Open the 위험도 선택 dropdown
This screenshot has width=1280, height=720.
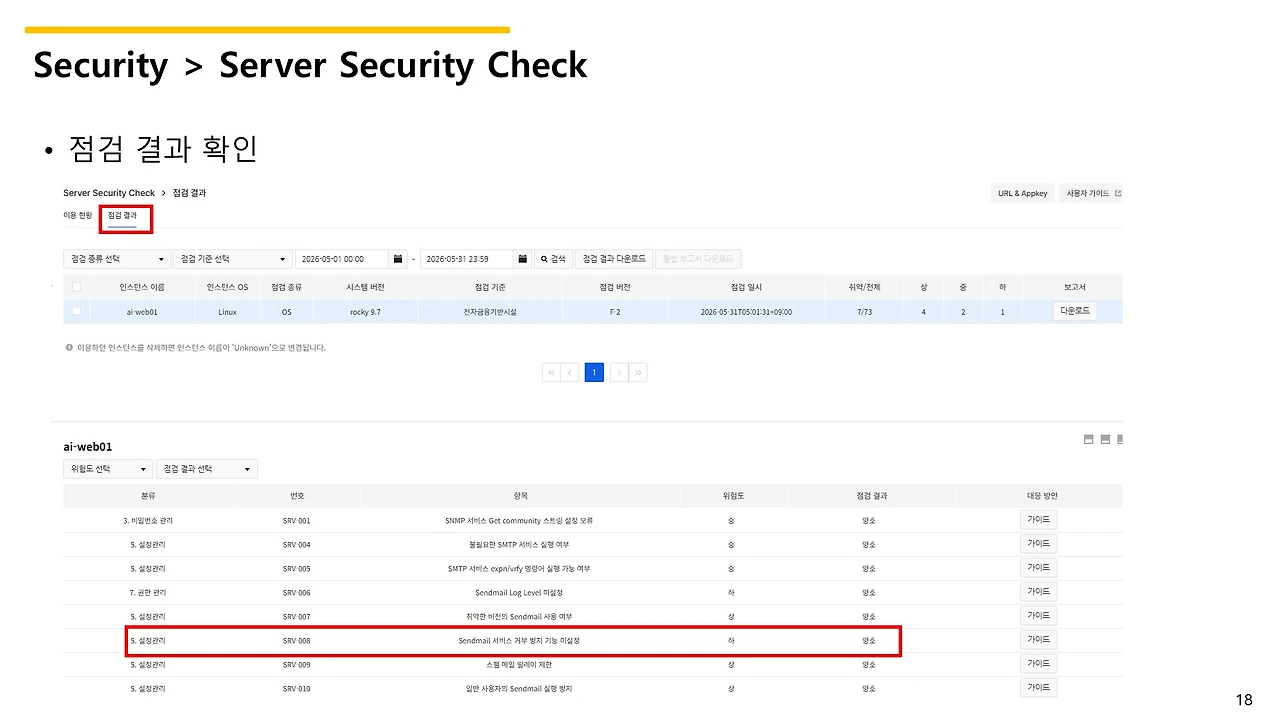[108, 469]
